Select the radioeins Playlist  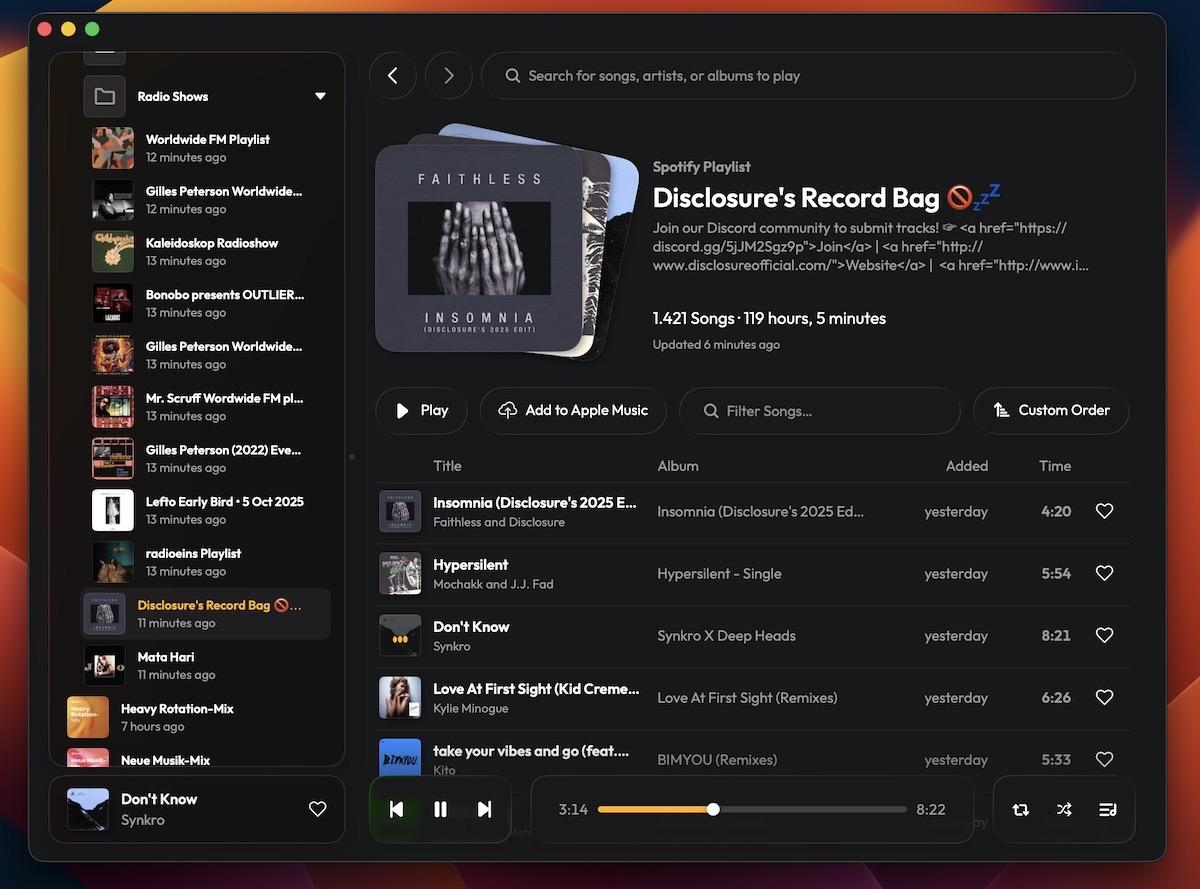(205, 562)
